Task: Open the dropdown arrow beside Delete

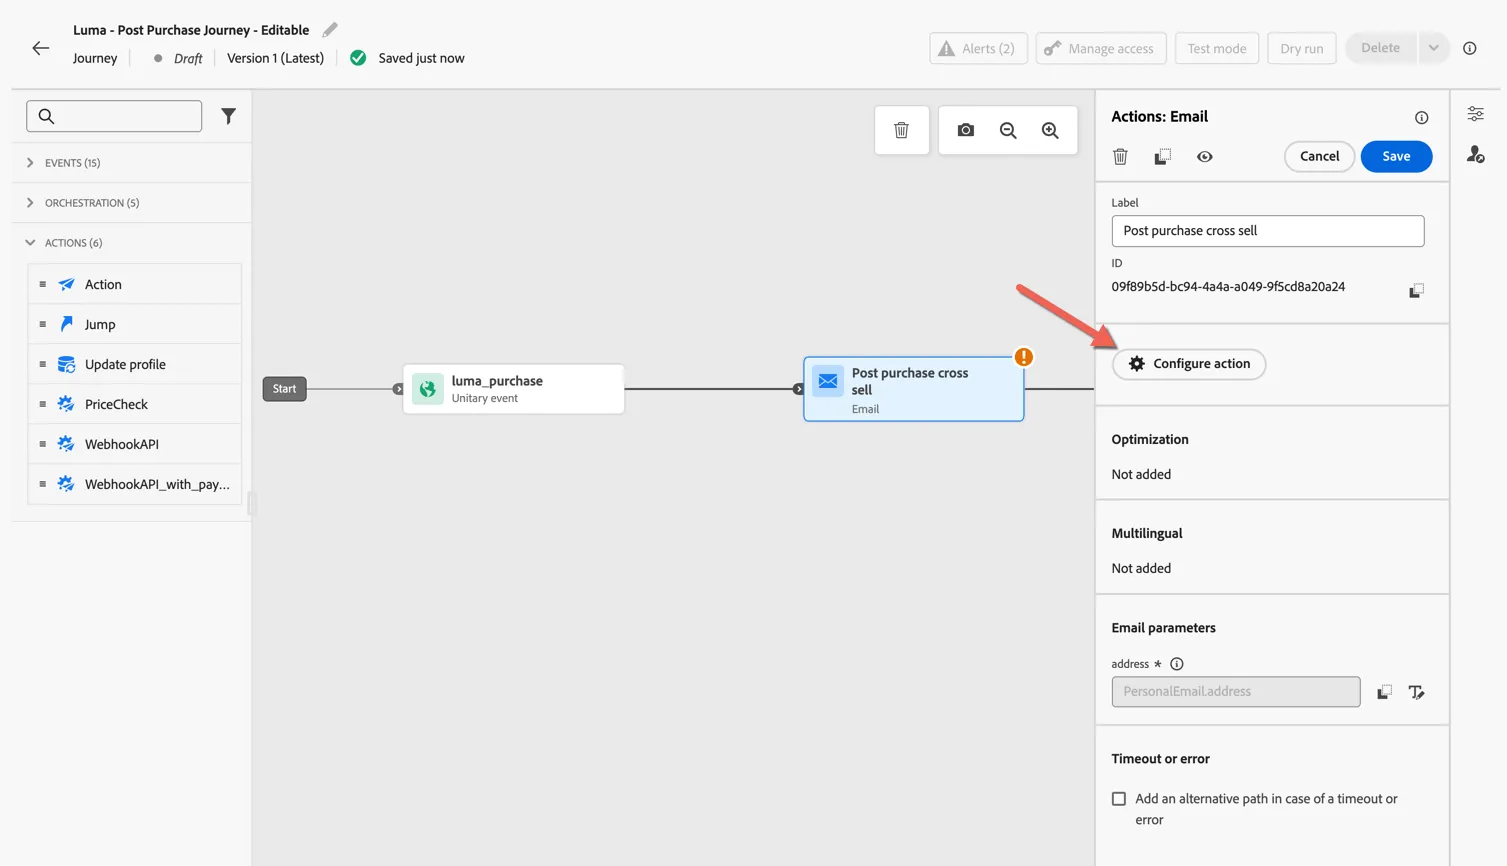Action: pos(1433,48)
